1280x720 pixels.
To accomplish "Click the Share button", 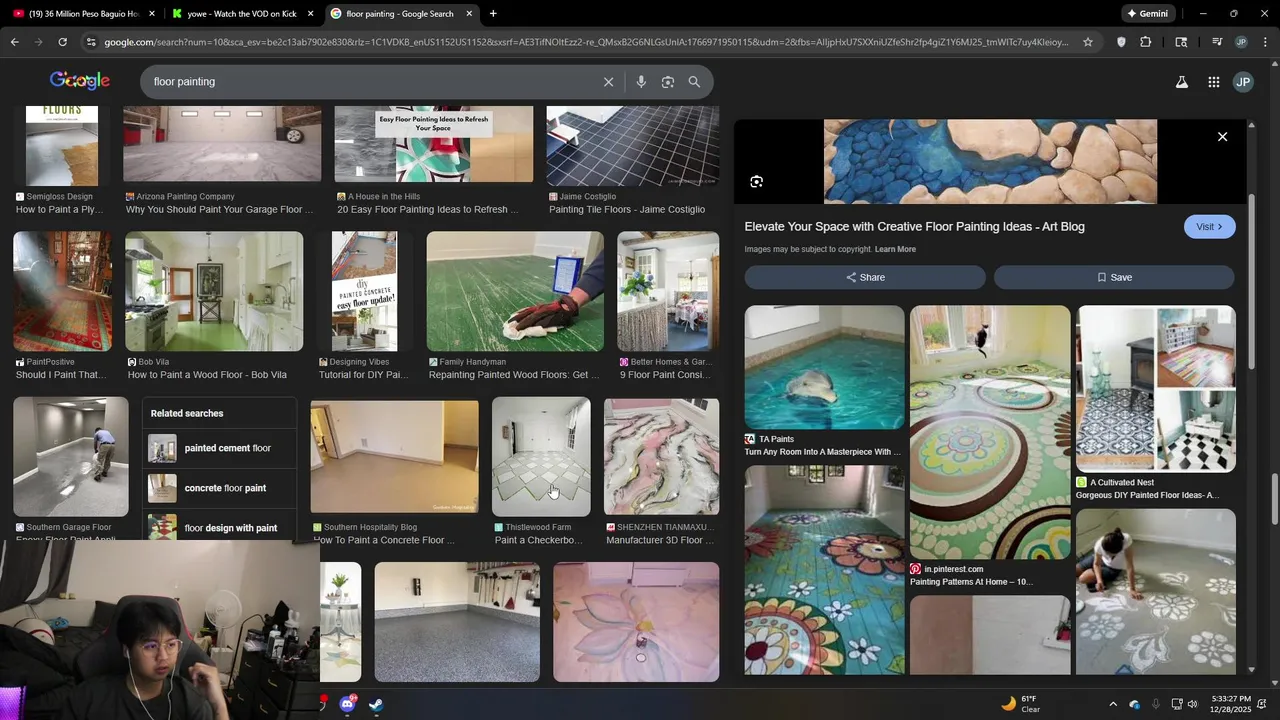I will tap(865, 278).
